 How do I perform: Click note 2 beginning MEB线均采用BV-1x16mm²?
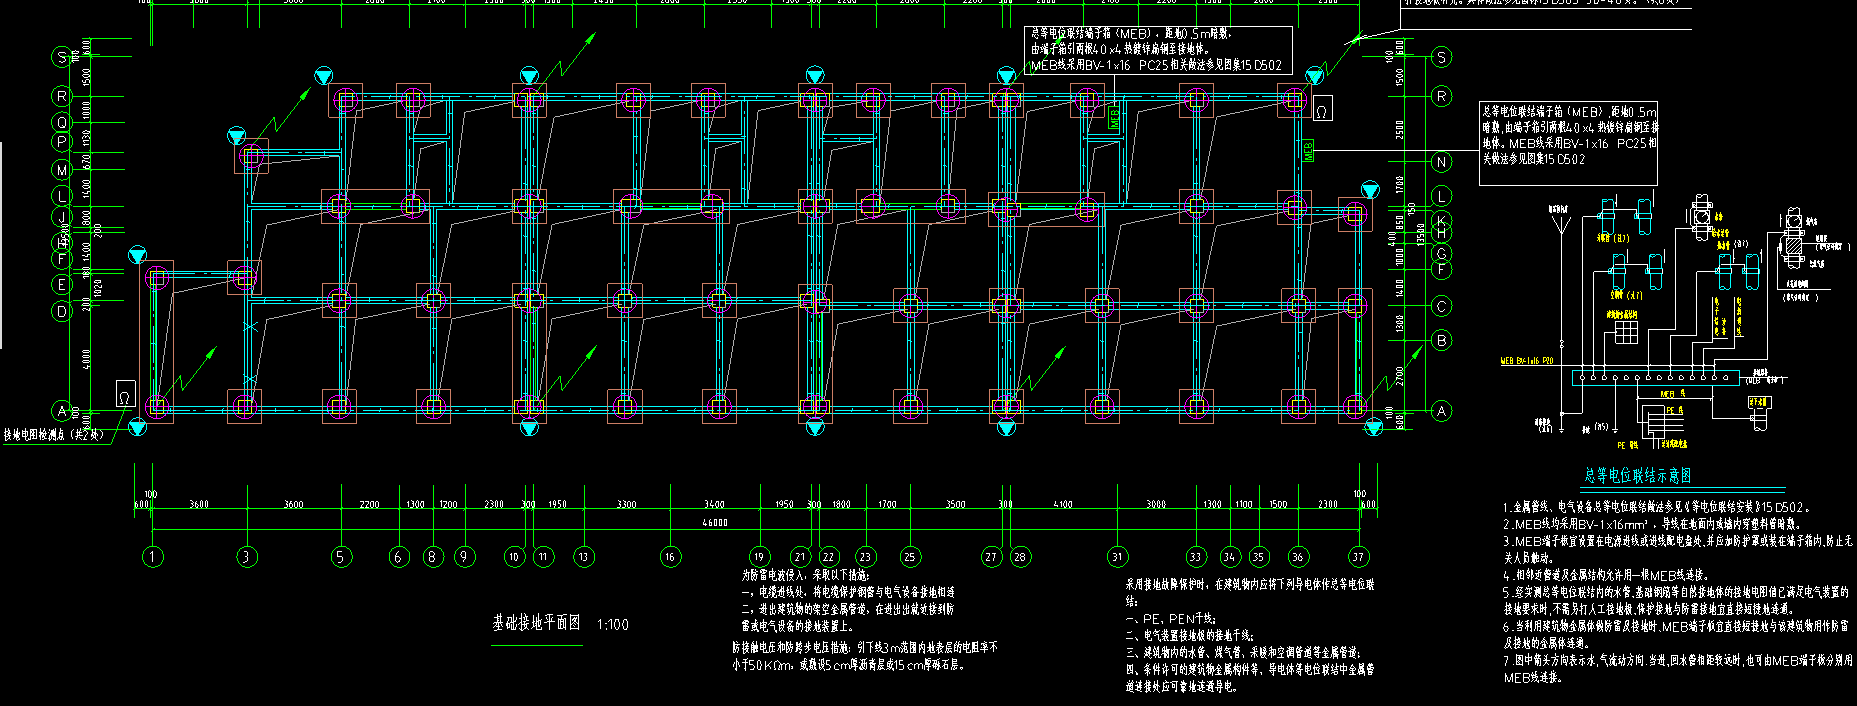coord(1653,524)
